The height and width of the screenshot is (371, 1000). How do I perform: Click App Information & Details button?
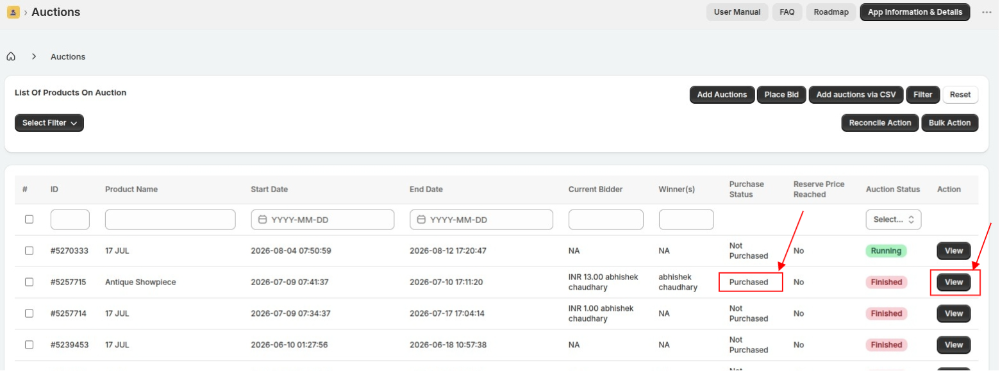pos(915,12)
